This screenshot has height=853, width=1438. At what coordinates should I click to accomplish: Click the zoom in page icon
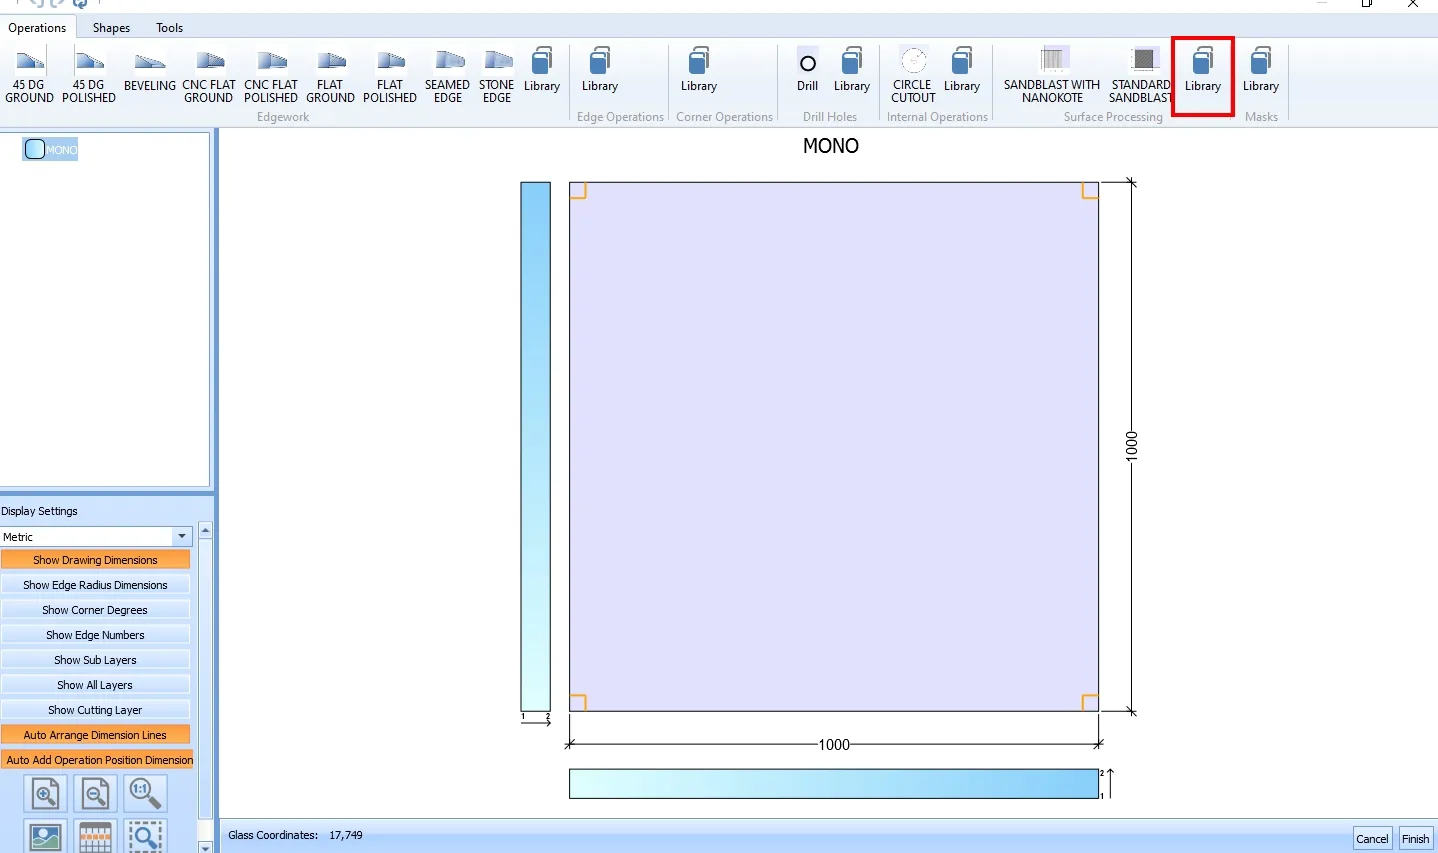(45, 794)
